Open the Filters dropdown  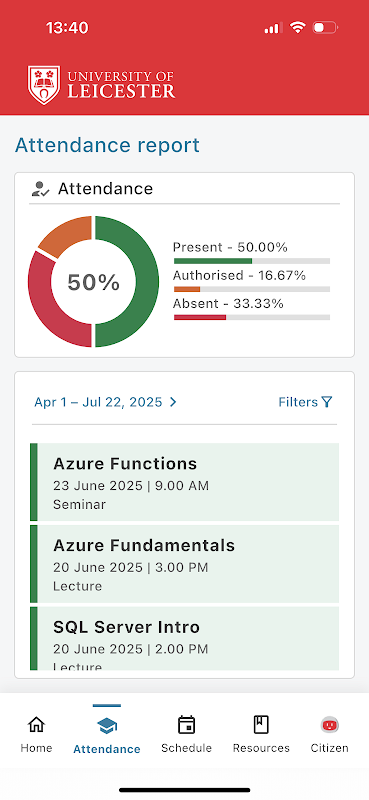tap(305, 402)
